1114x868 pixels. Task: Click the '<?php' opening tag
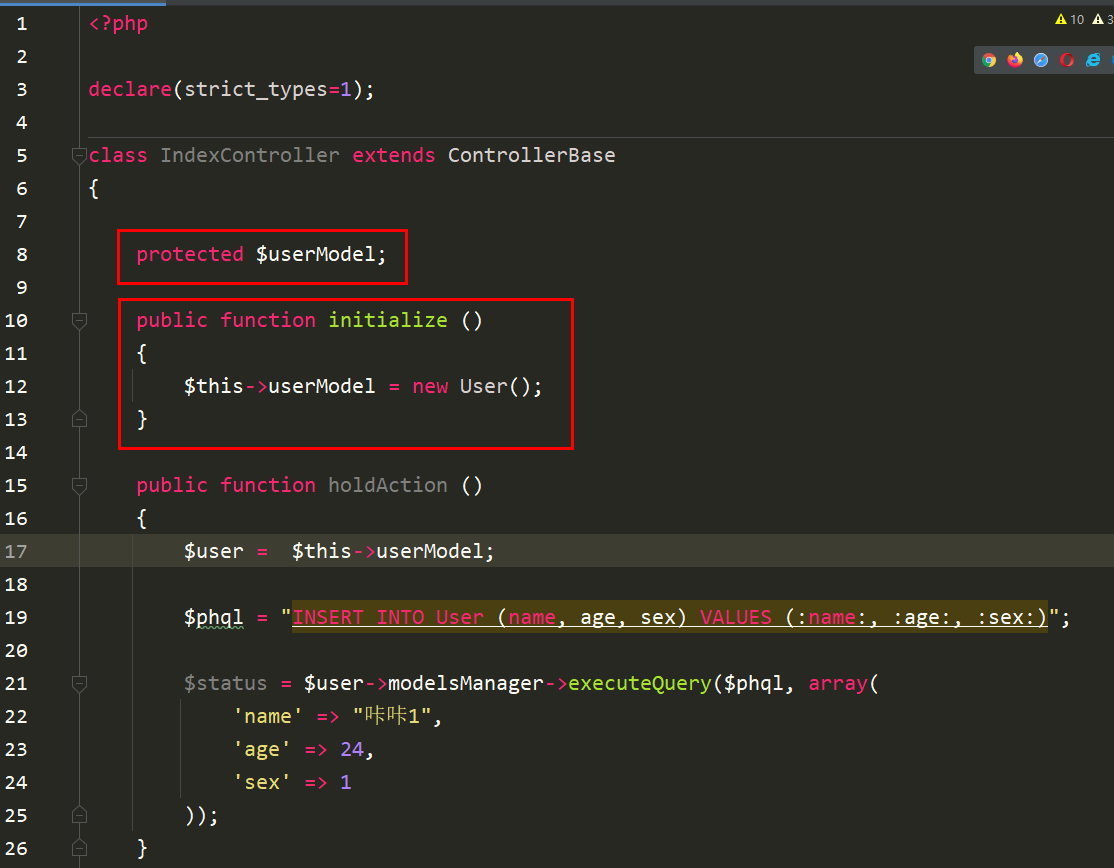coord(118,23)
